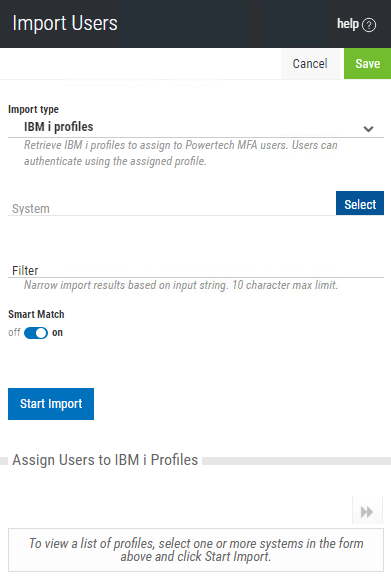The width and height of the screenshot is (391, 579).
Task: Click the Cancel button
Action: (x=310, y=64)
